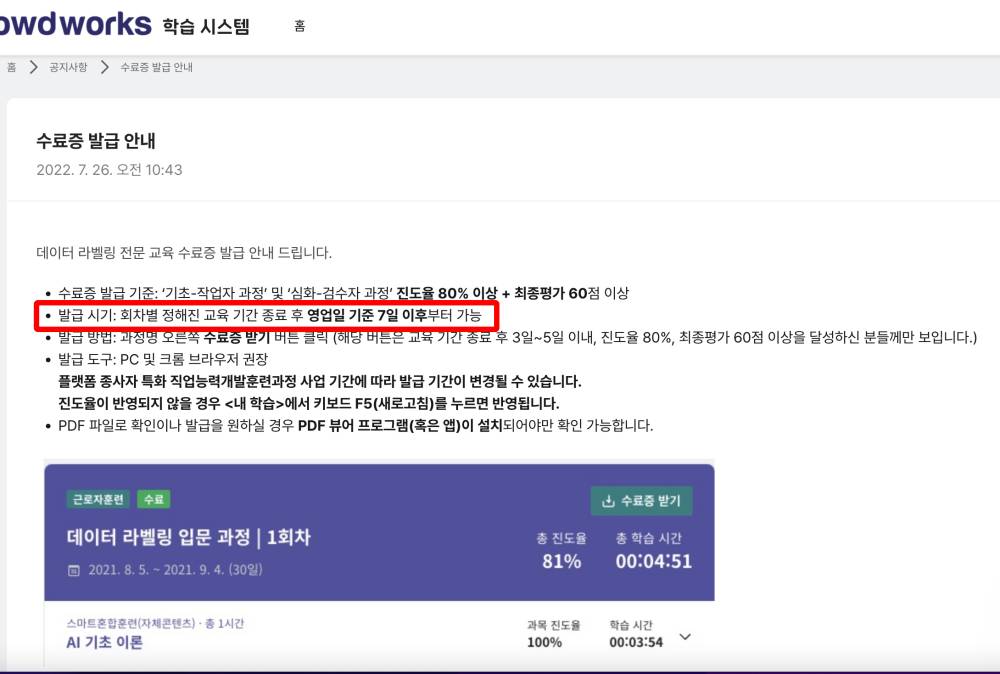
Task: Click the chevron separator after 공지사항 breadcrumb
Action: 105,66
